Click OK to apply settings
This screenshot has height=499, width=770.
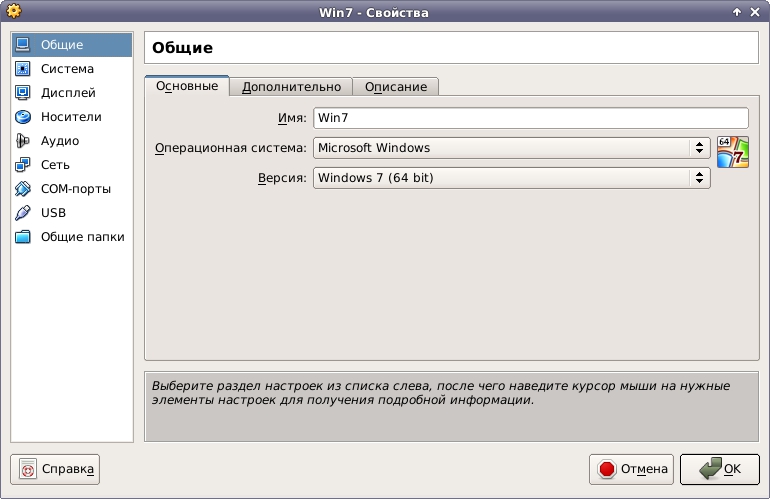coord(720,470)
